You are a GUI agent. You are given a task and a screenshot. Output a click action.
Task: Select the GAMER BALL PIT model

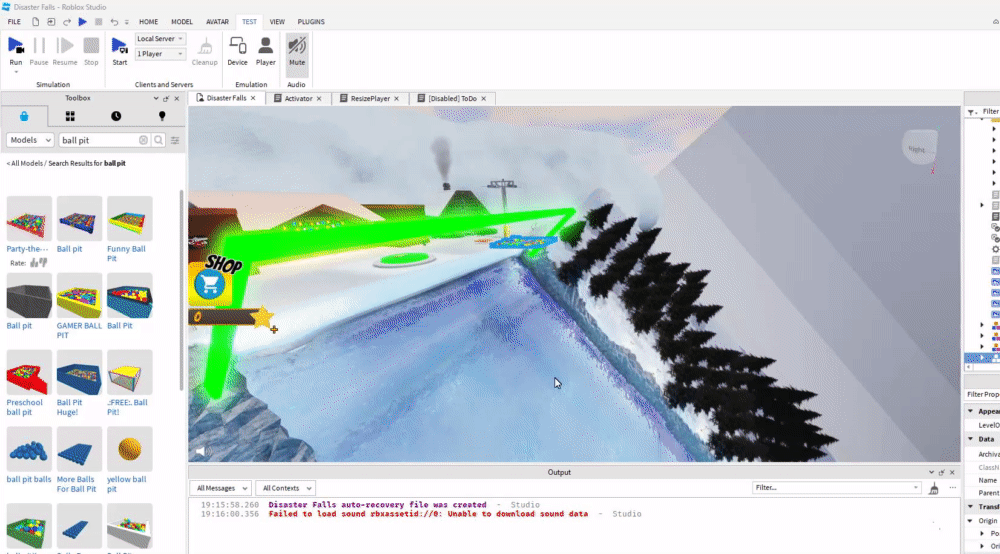pos(79,295)
